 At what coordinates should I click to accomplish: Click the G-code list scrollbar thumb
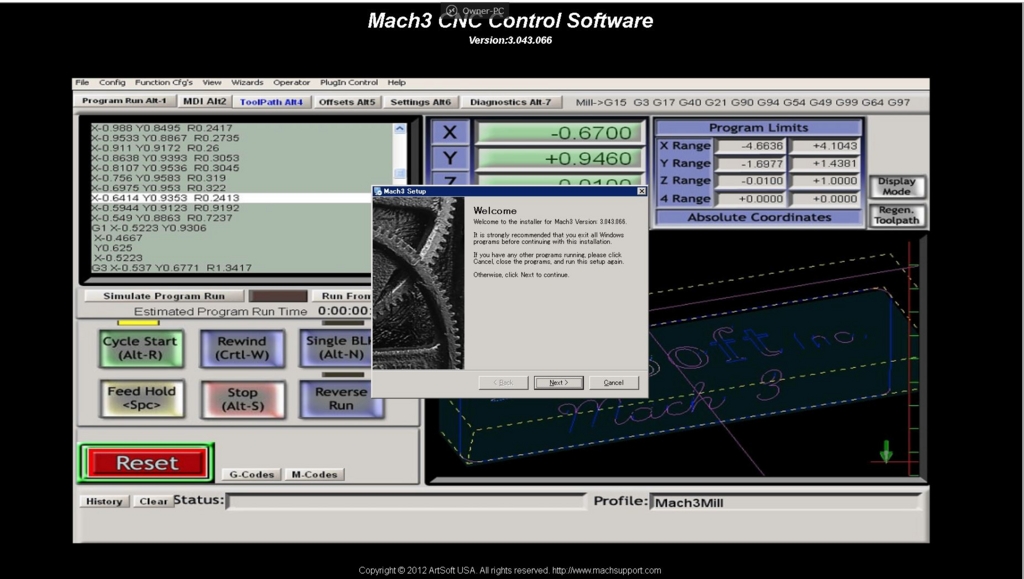click(x=400, y=174)
